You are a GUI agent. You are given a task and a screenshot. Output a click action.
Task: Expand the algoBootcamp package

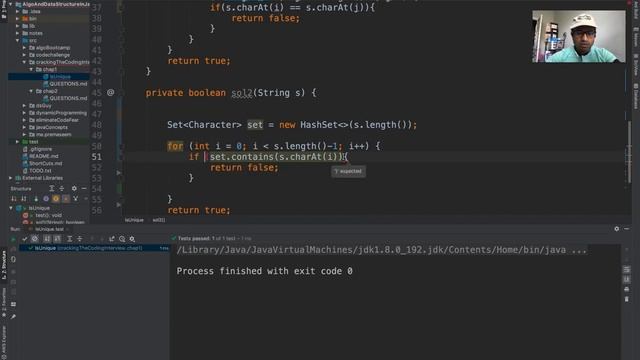coord(24,48)
